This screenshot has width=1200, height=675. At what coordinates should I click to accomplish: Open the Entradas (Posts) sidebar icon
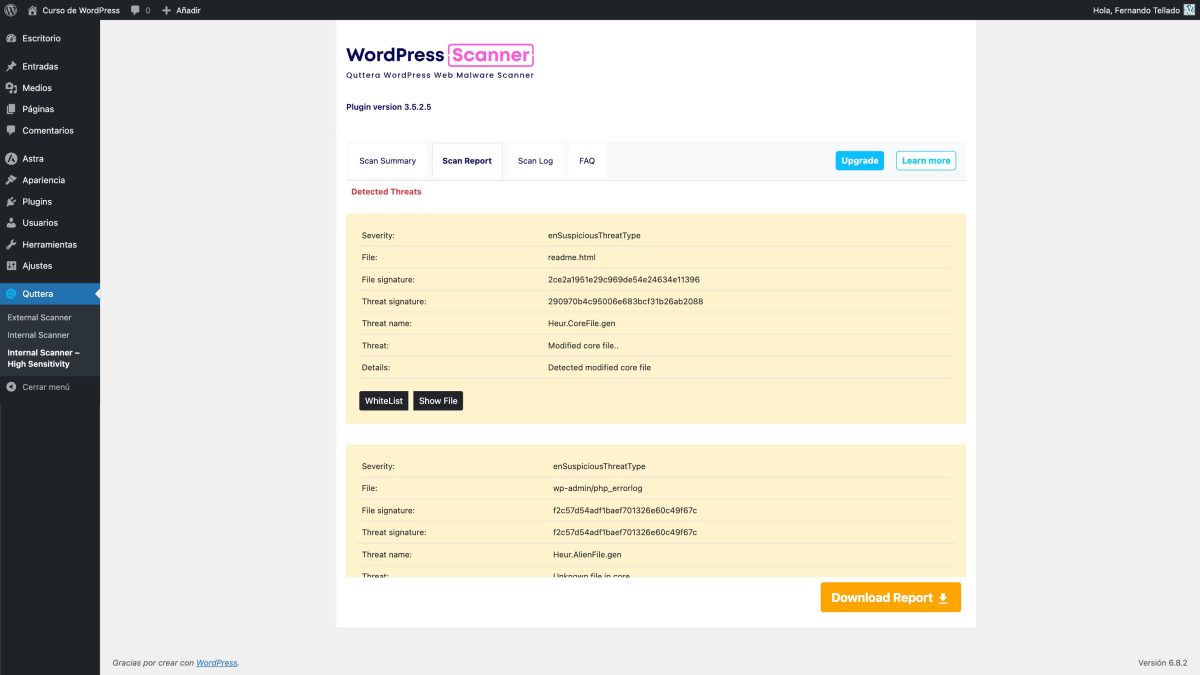tap(12, 66)
